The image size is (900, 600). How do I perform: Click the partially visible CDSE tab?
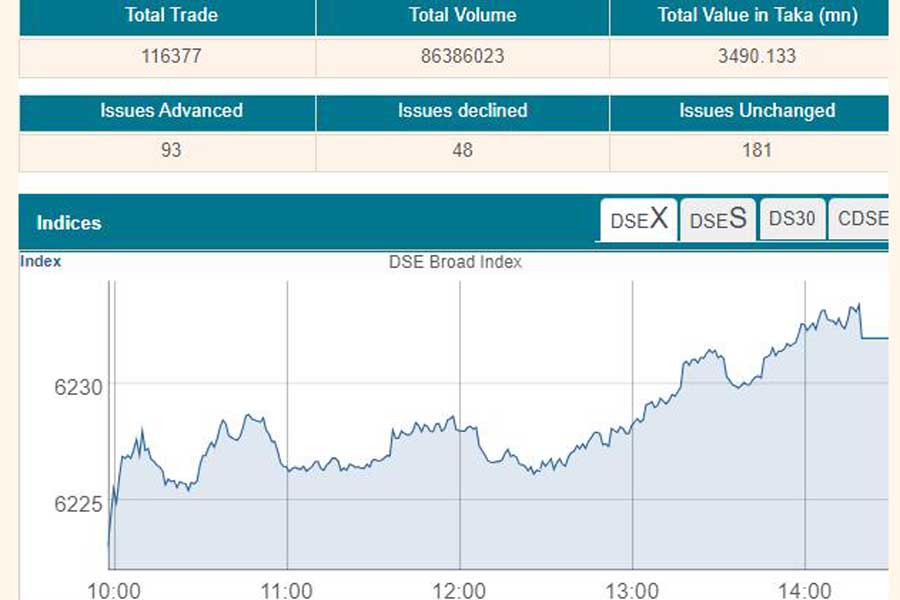point(861,219)
